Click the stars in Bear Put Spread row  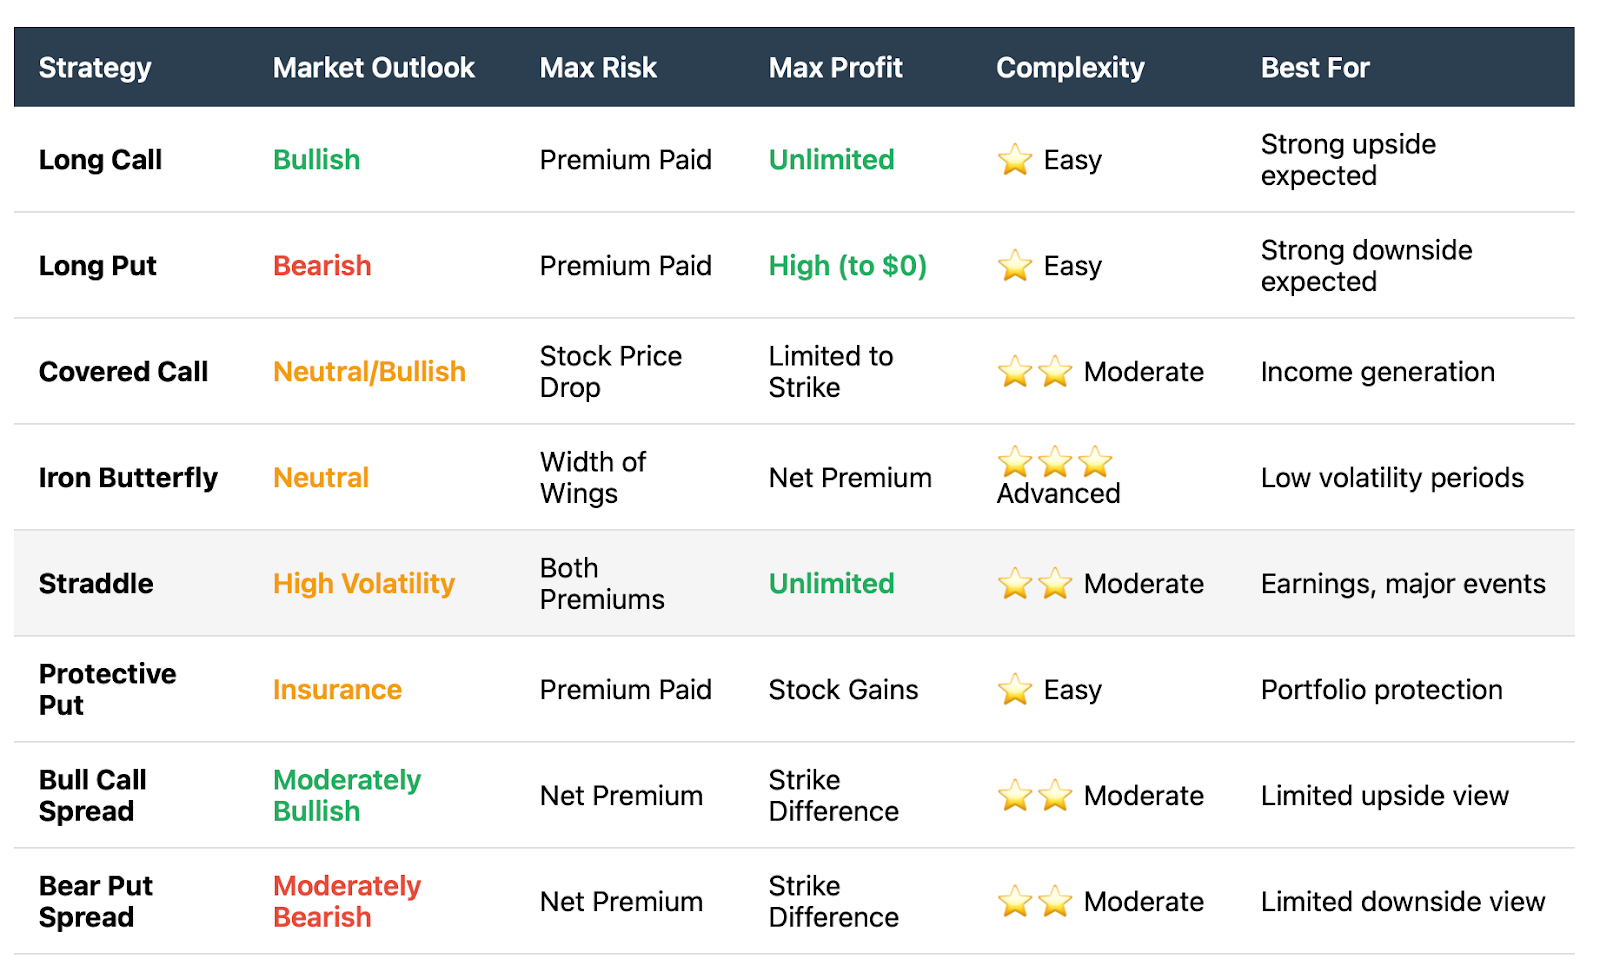click(1035, 902)
